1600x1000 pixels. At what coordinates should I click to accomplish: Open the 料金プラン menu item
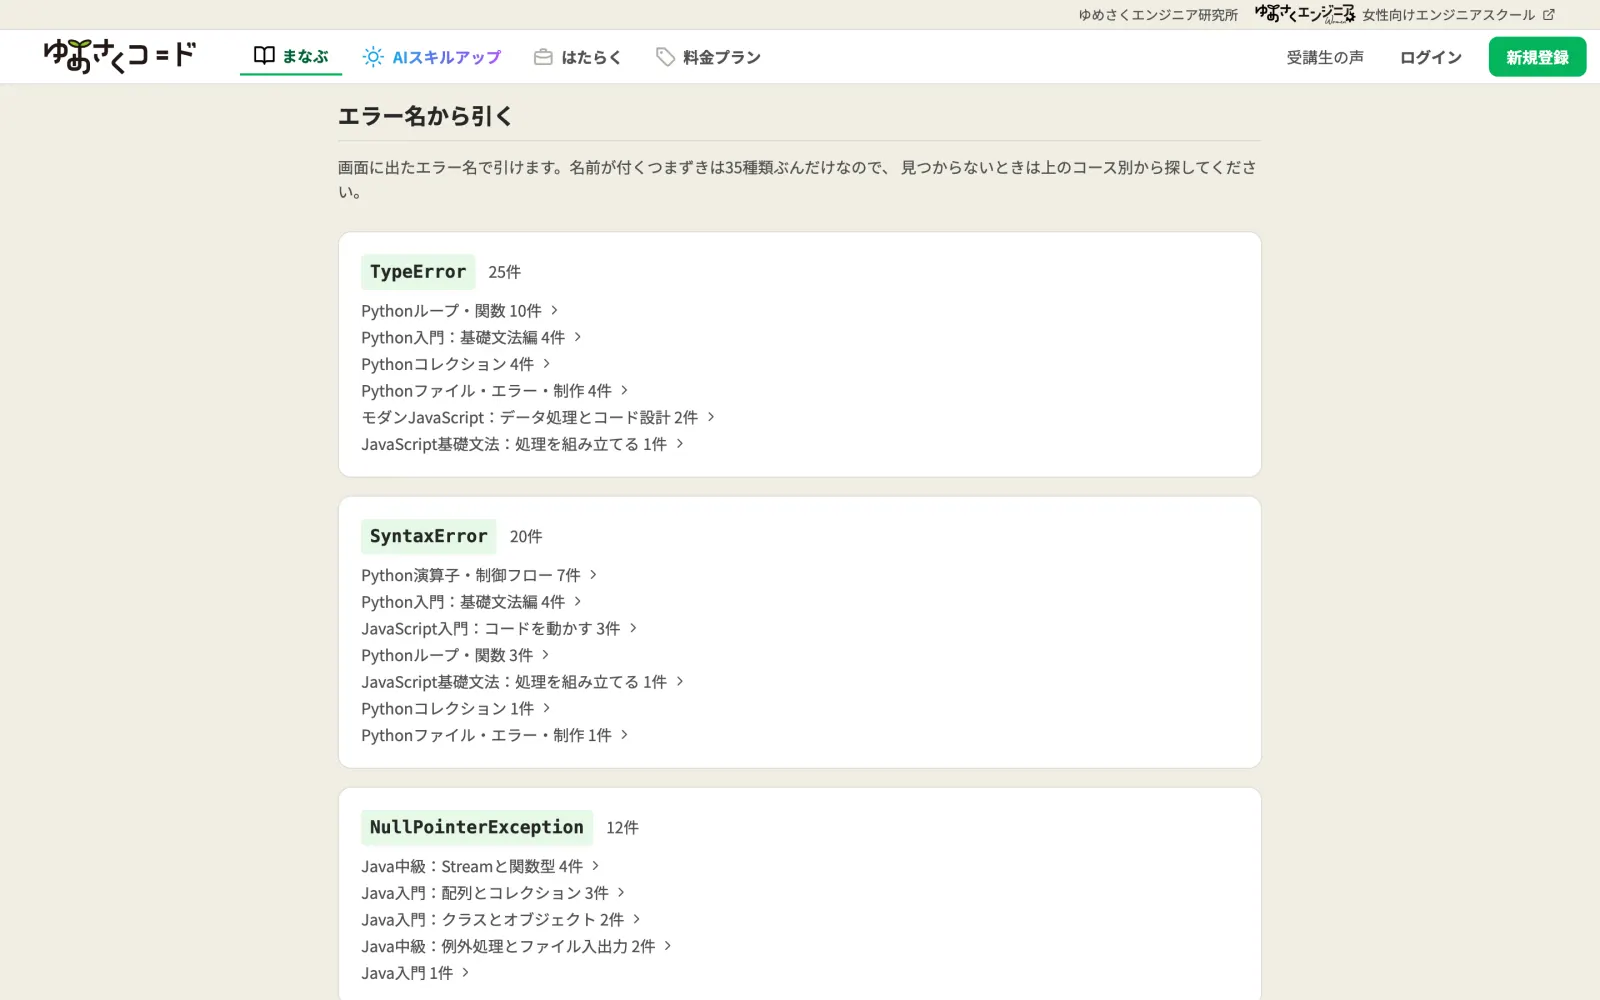[x=708, y=57]
